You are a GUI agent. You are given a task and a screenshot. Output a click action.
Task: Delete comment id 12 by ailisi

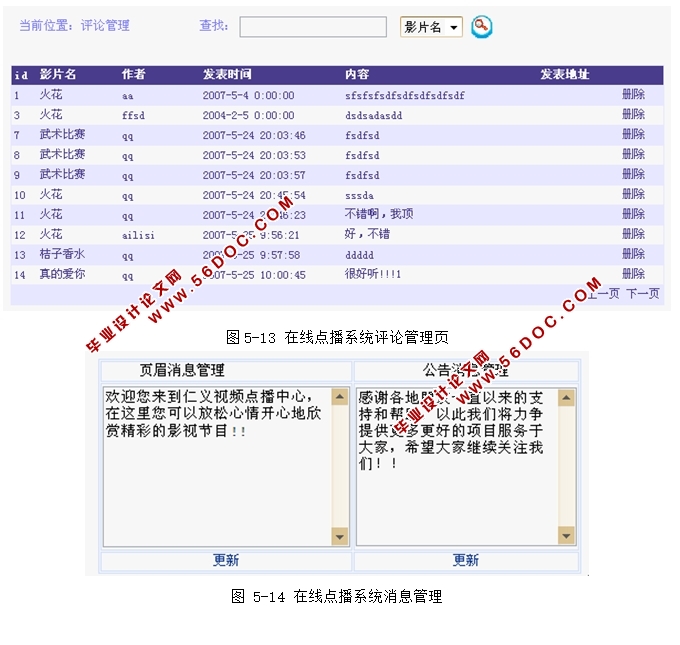[x=633, y=234]
